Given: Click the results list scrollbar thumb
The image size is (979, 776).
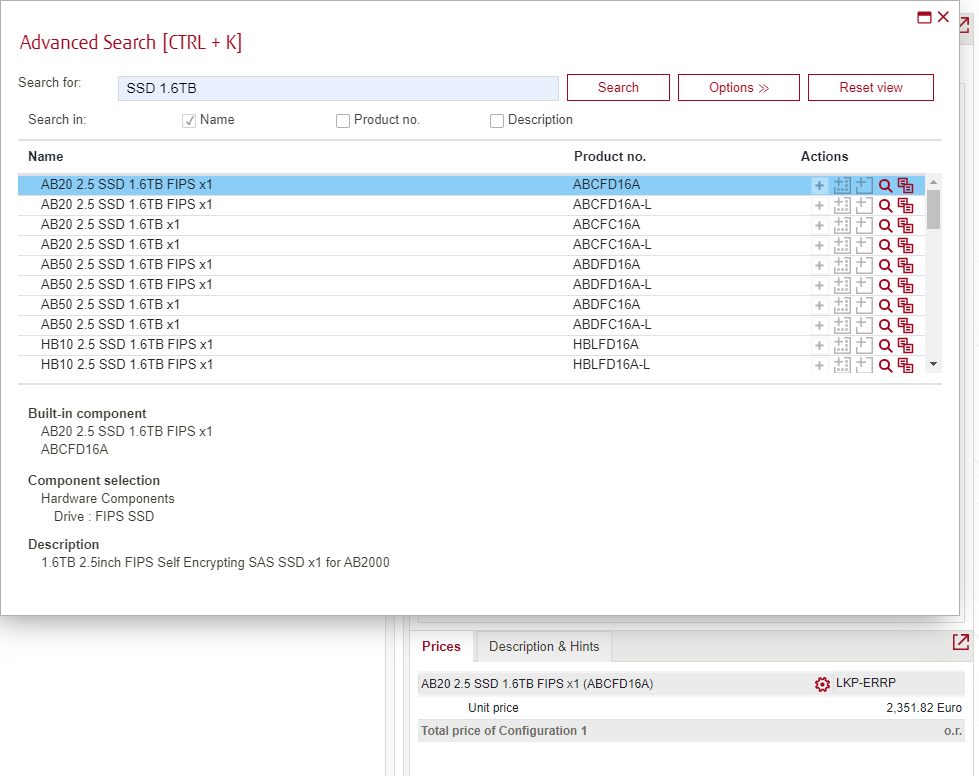Looking at the screenshot, I should pyautogui.click(x=933, y=209).
